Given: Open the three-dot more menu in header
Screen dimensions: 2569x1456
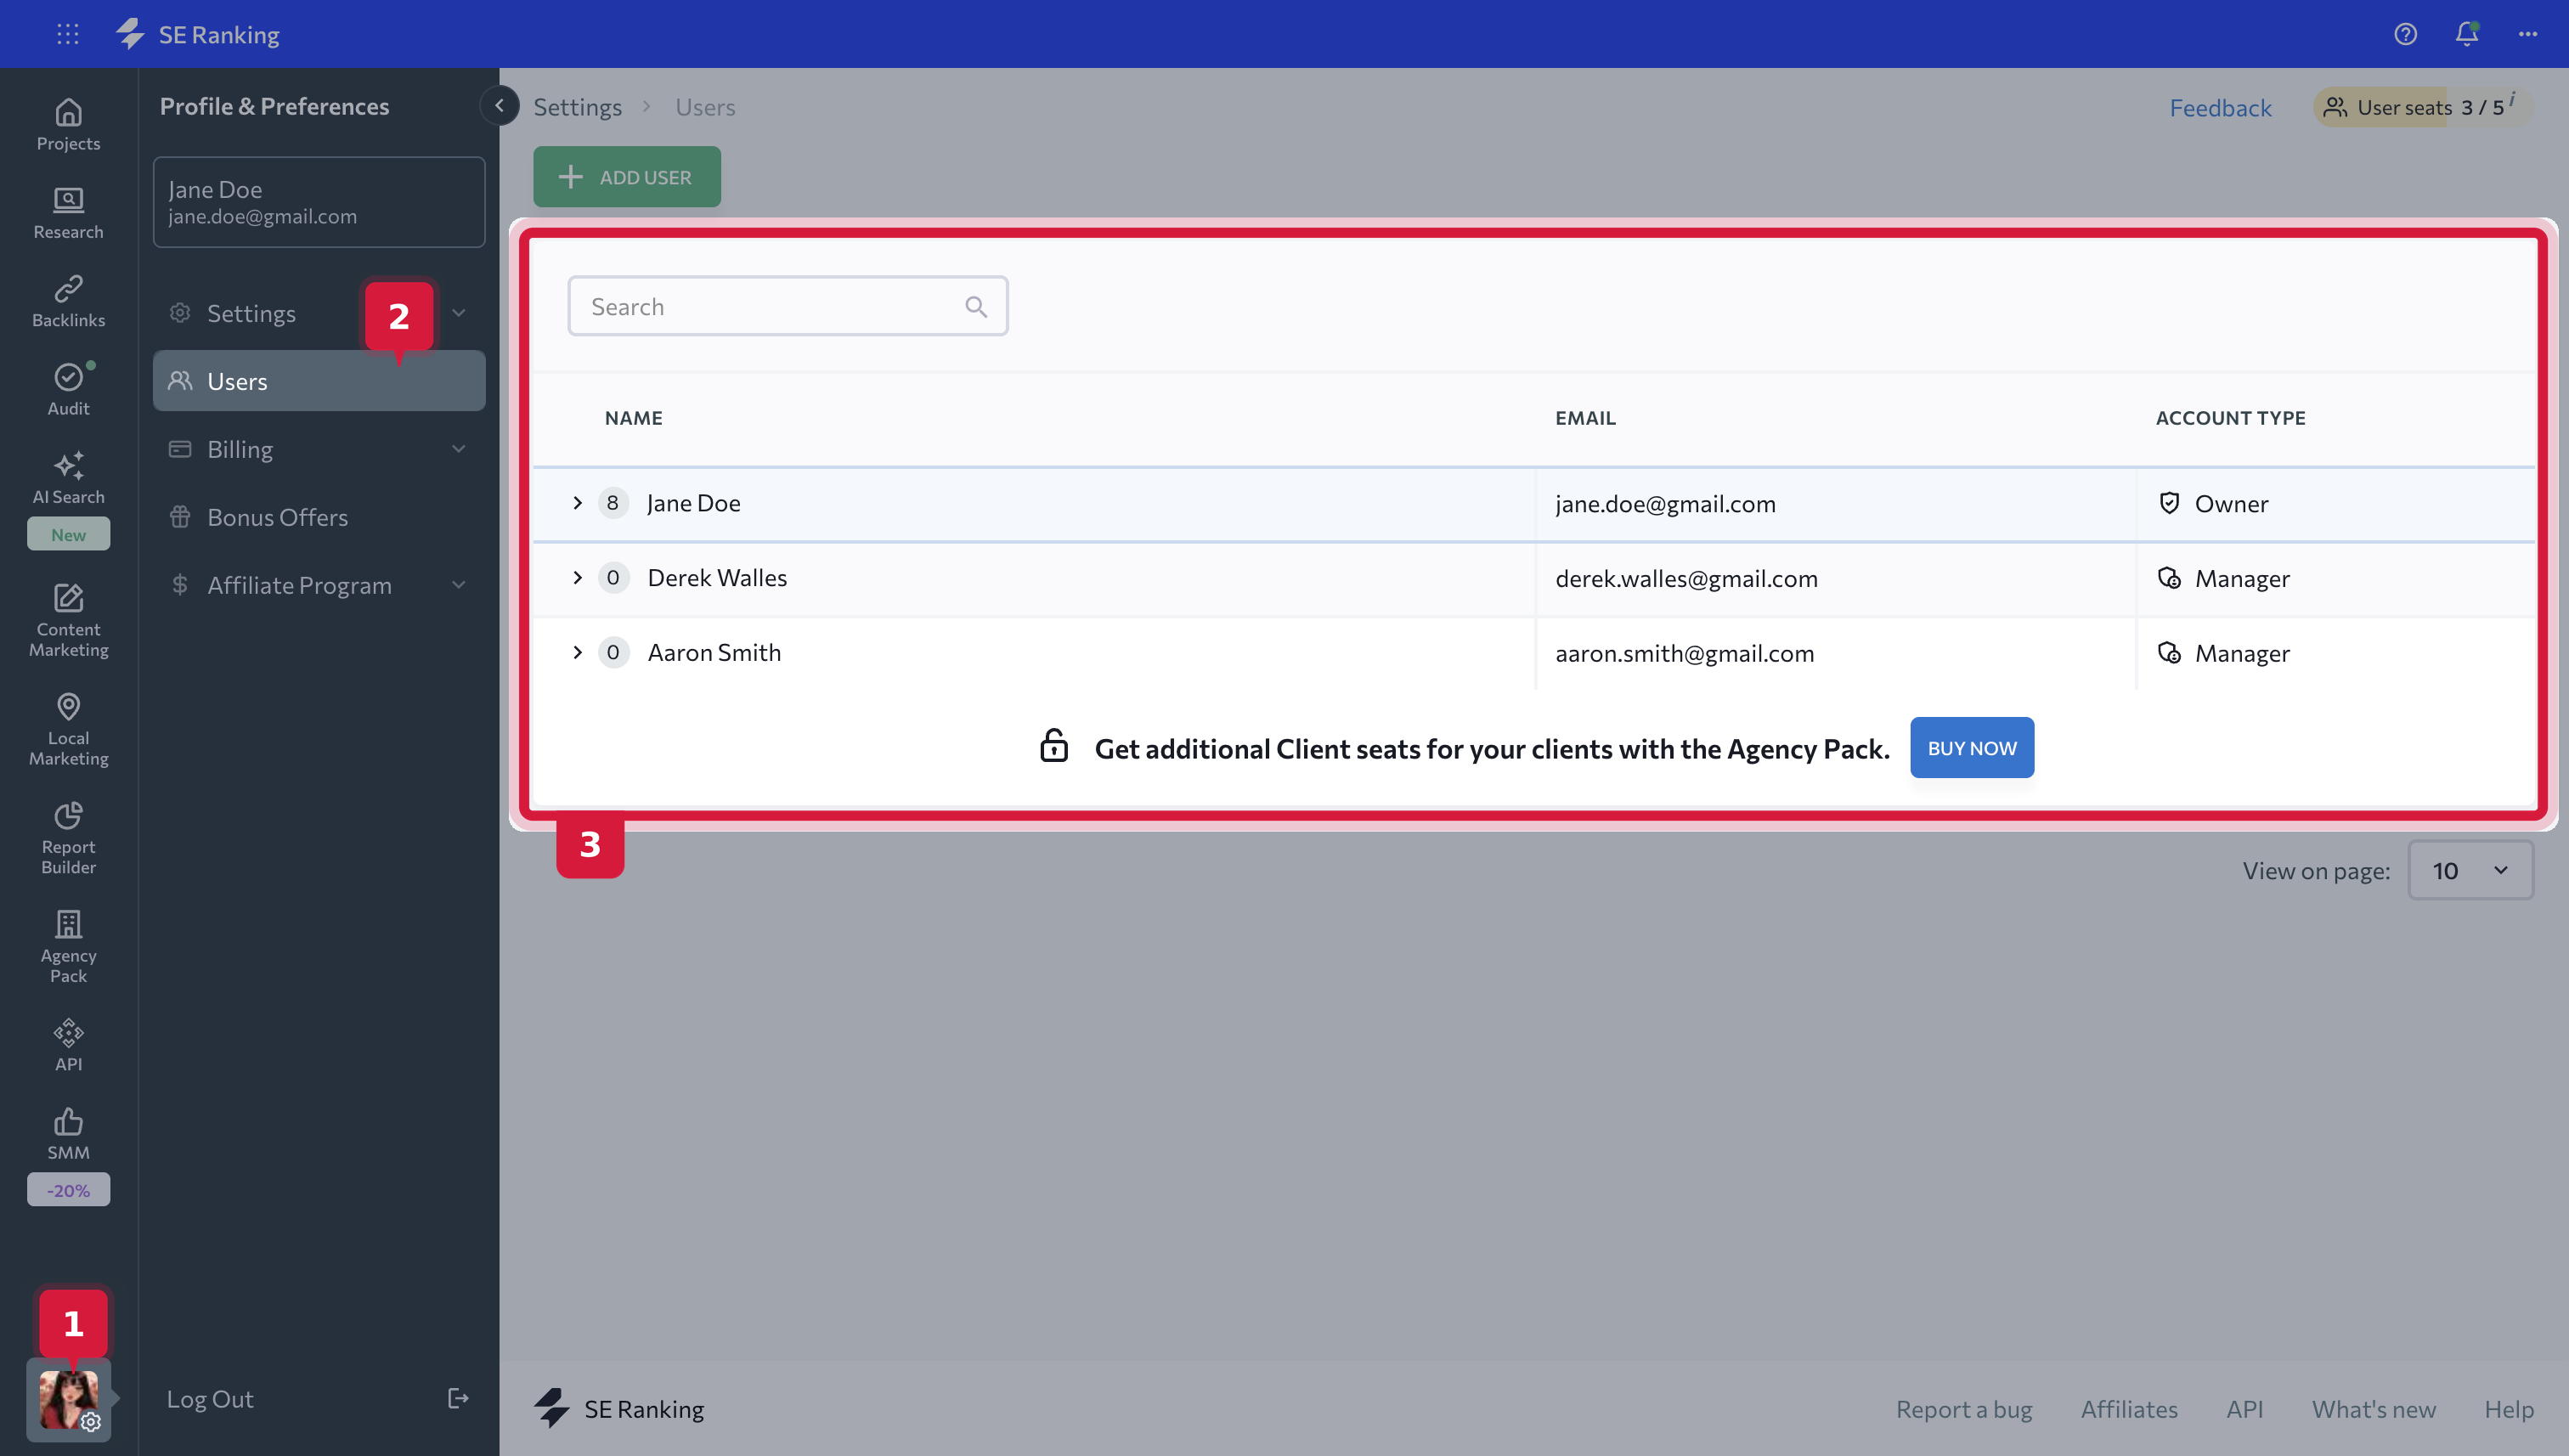Looking at the screenshot, I should coord(2528,34).
